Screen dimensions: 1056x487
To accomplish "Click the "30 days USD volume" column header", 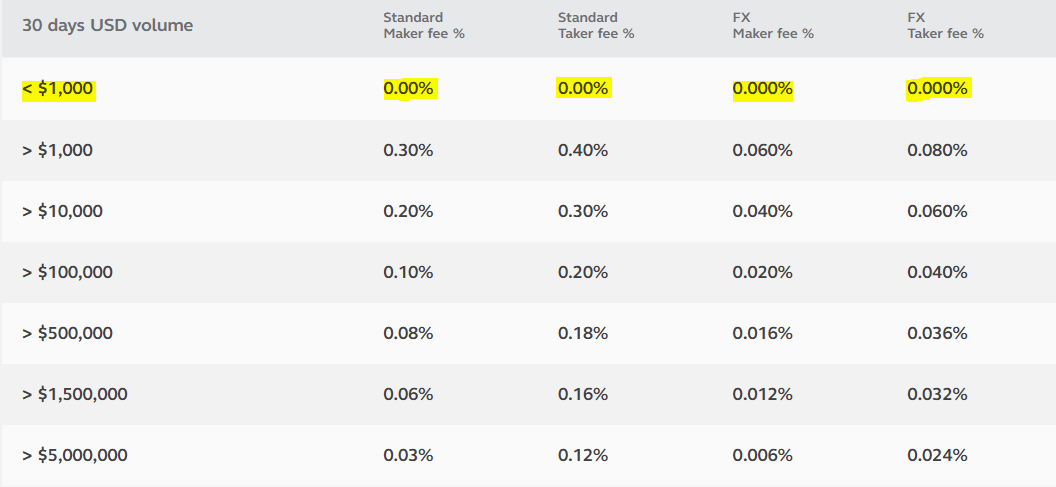I will coord(107,25).
